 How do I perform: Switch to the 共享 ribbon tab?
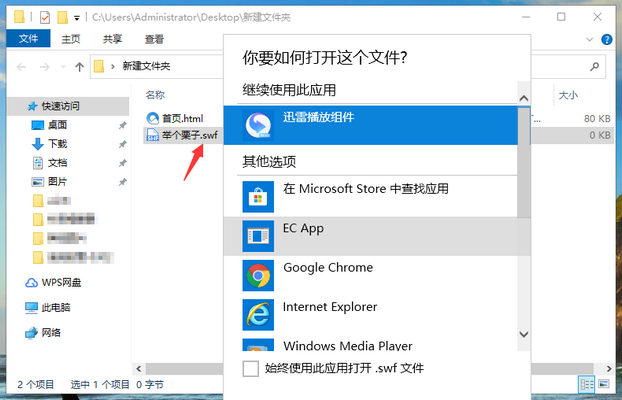[x=113, y=39]
